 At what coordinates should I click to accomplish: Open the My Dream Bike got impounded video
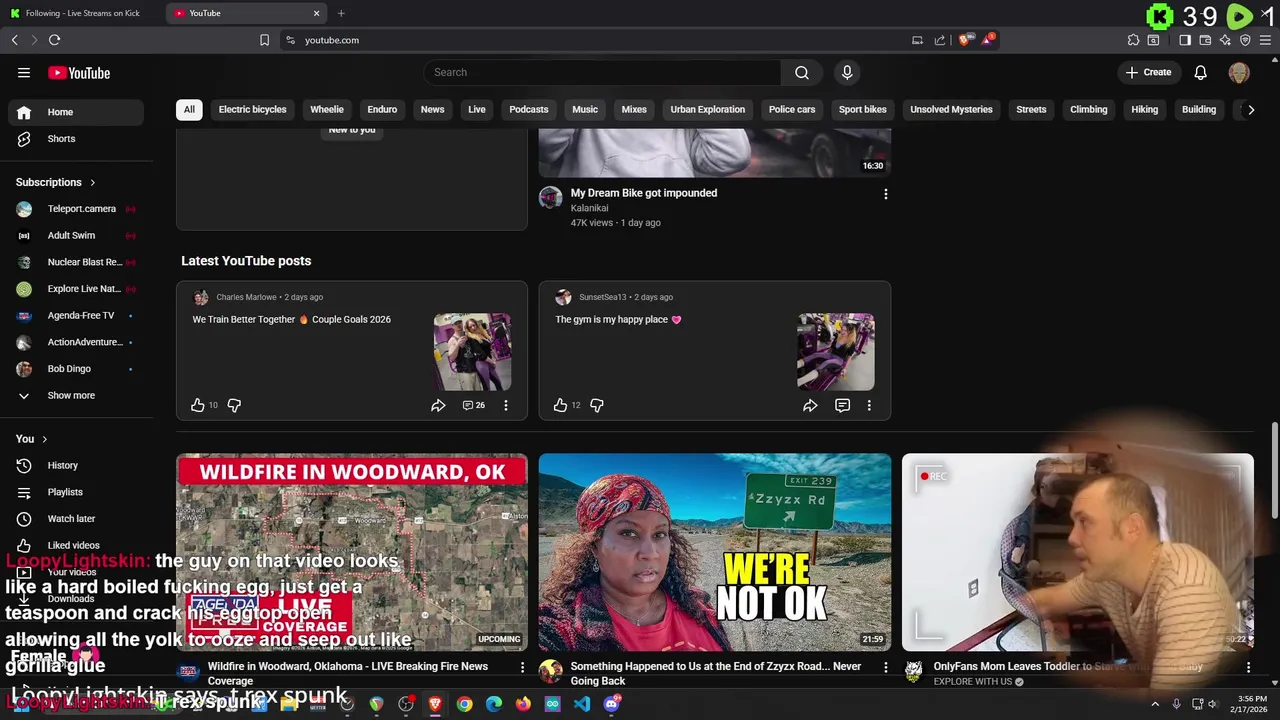[644, 193]
